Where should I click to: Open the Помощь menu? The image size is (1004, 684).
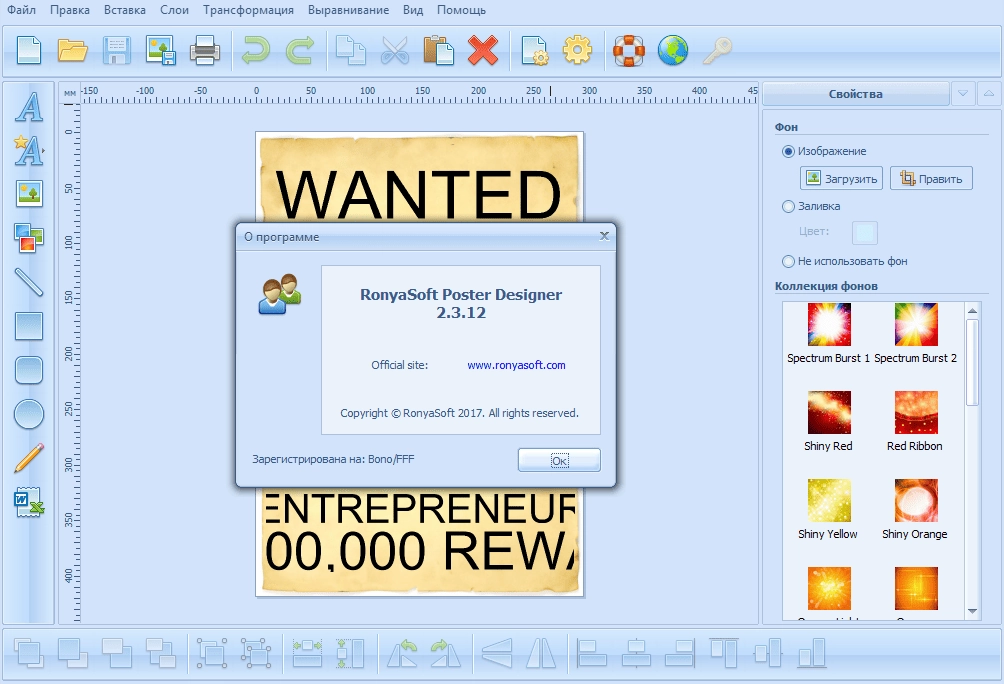[x=461, y=10]
